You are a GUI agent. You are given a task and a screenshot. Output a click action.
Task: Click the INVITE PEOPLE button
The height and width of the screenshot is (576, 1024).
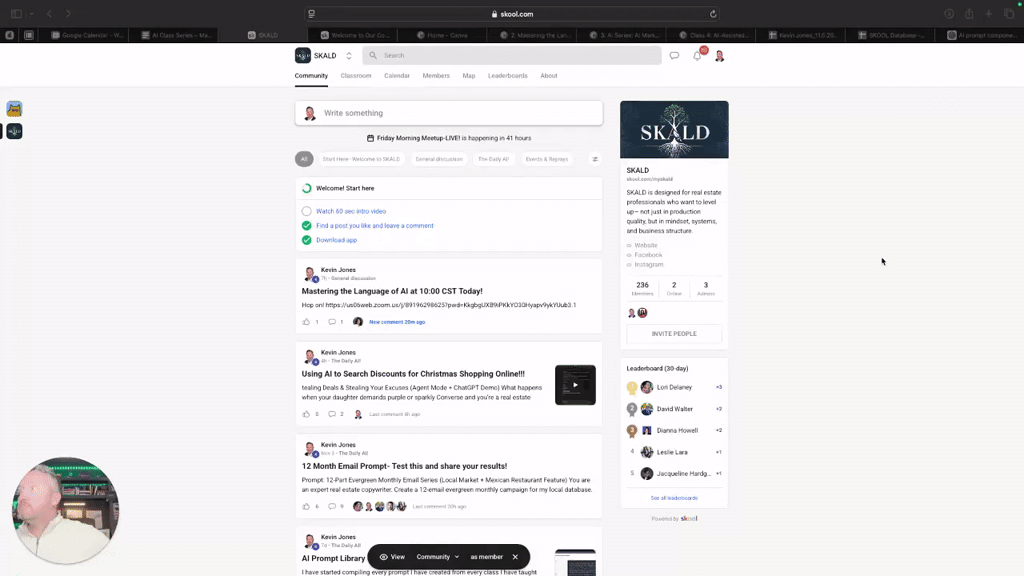tap(674, 334)
